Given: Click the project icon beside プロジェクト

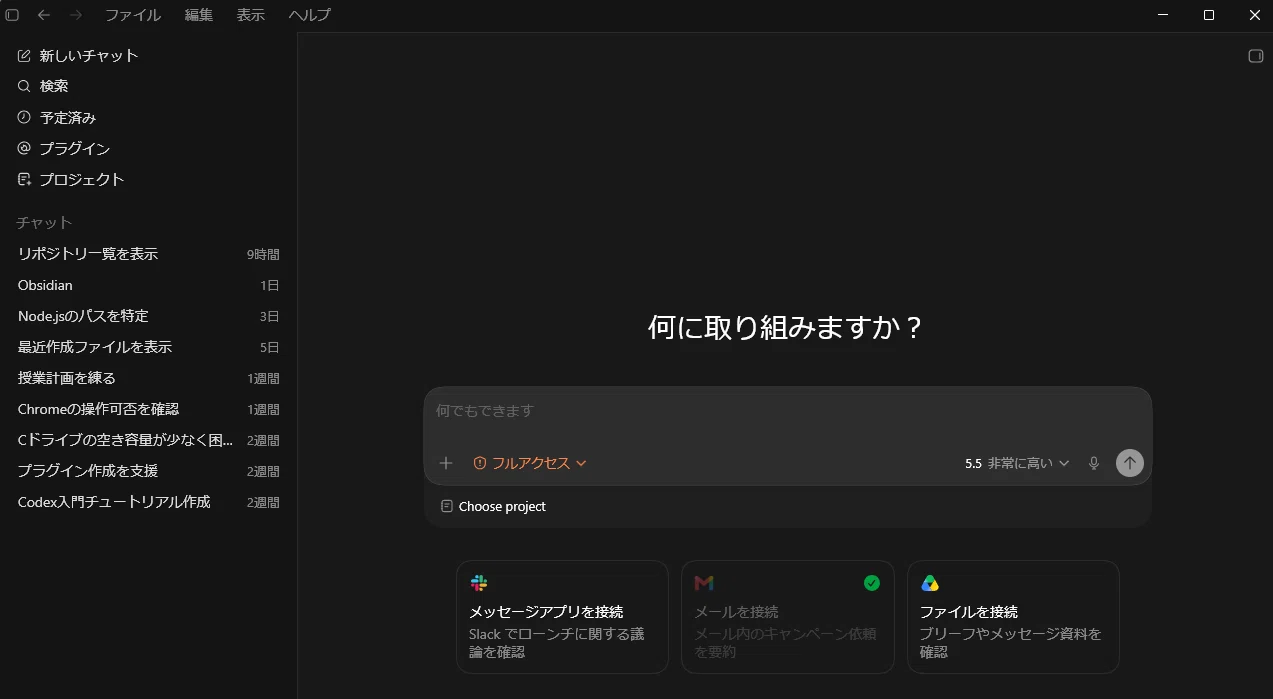Looking at the screenshot, I should pos(25,179).
